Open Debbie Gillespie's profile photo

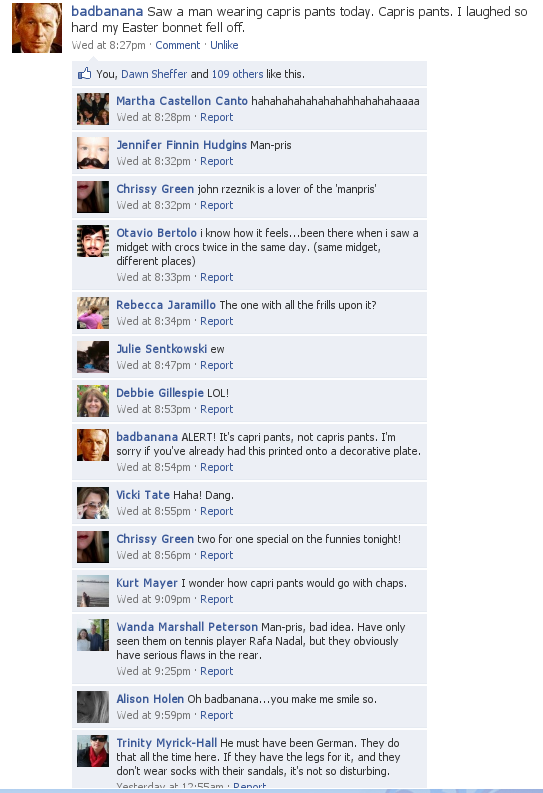[93, 401]
